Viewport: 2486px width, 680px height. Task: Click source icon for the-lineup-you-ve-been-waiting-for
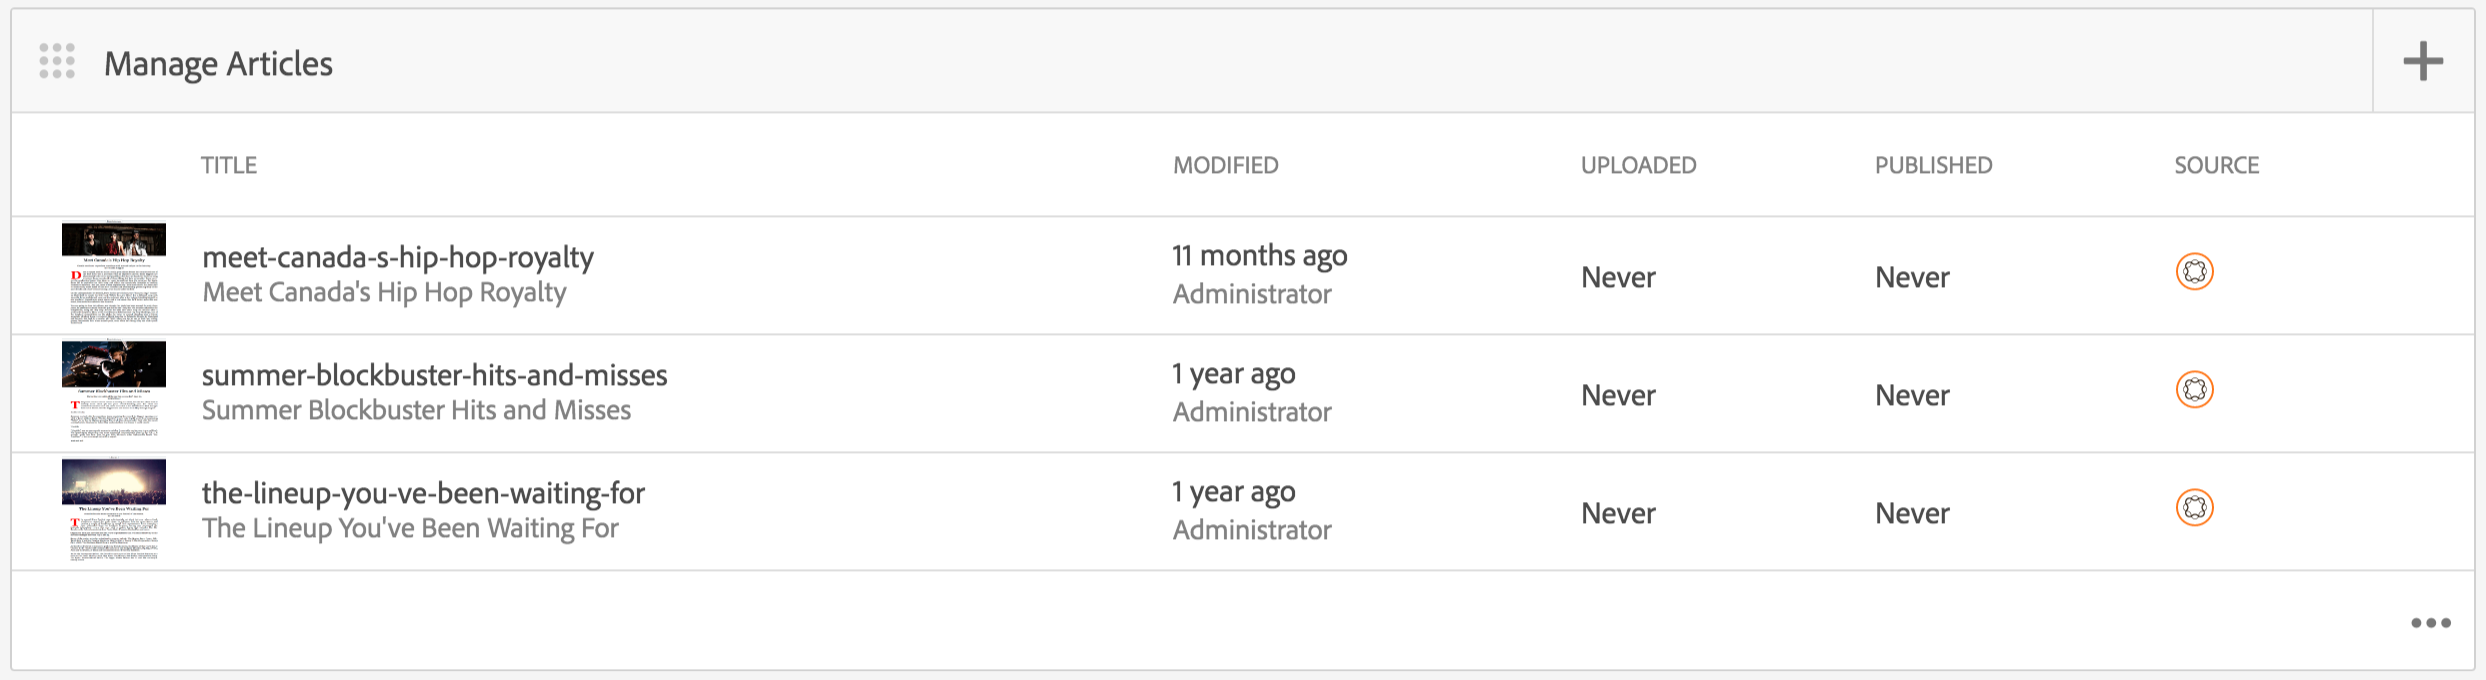pyautogui.click(x=2194, y=508)
